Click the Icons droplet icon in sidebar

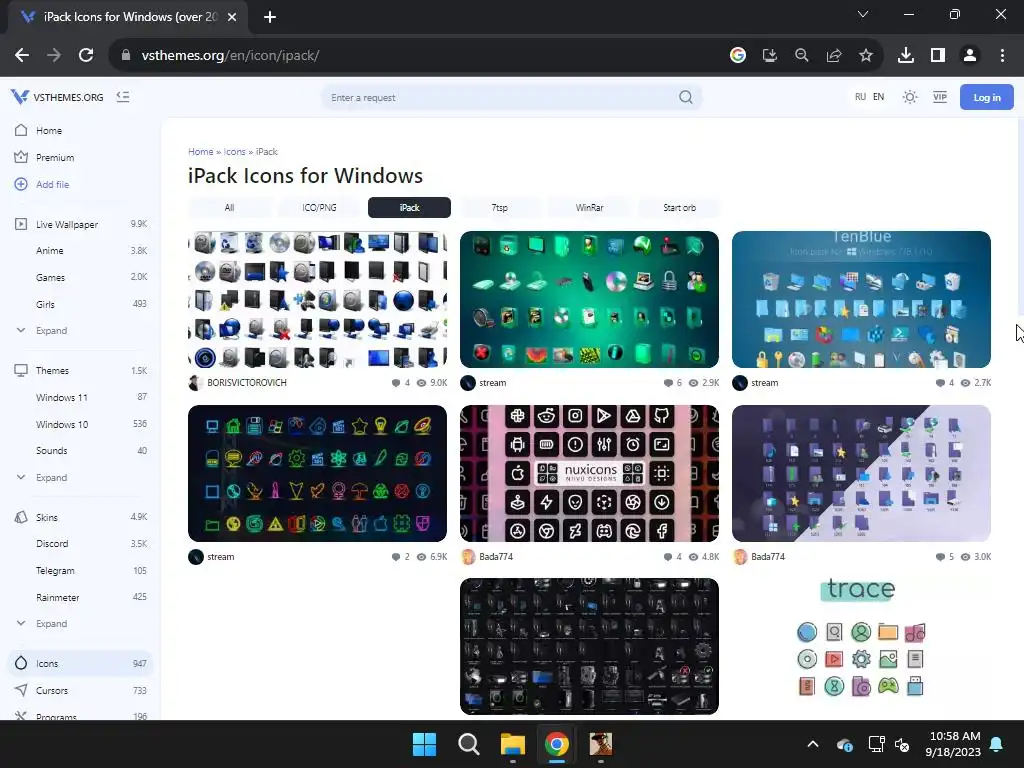click(21, 663)
